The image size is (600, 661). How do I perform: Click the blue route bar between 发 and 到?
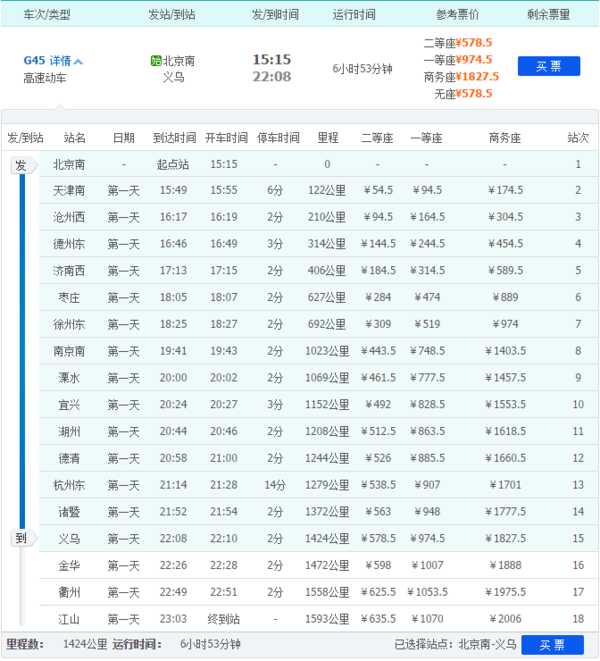point(21,350)
